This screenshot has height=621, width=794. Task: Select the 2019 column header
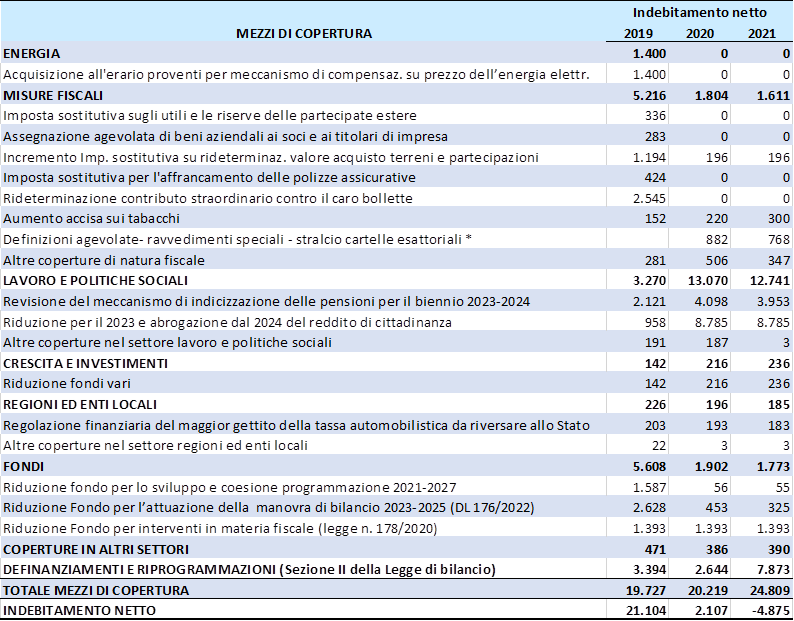638,33
